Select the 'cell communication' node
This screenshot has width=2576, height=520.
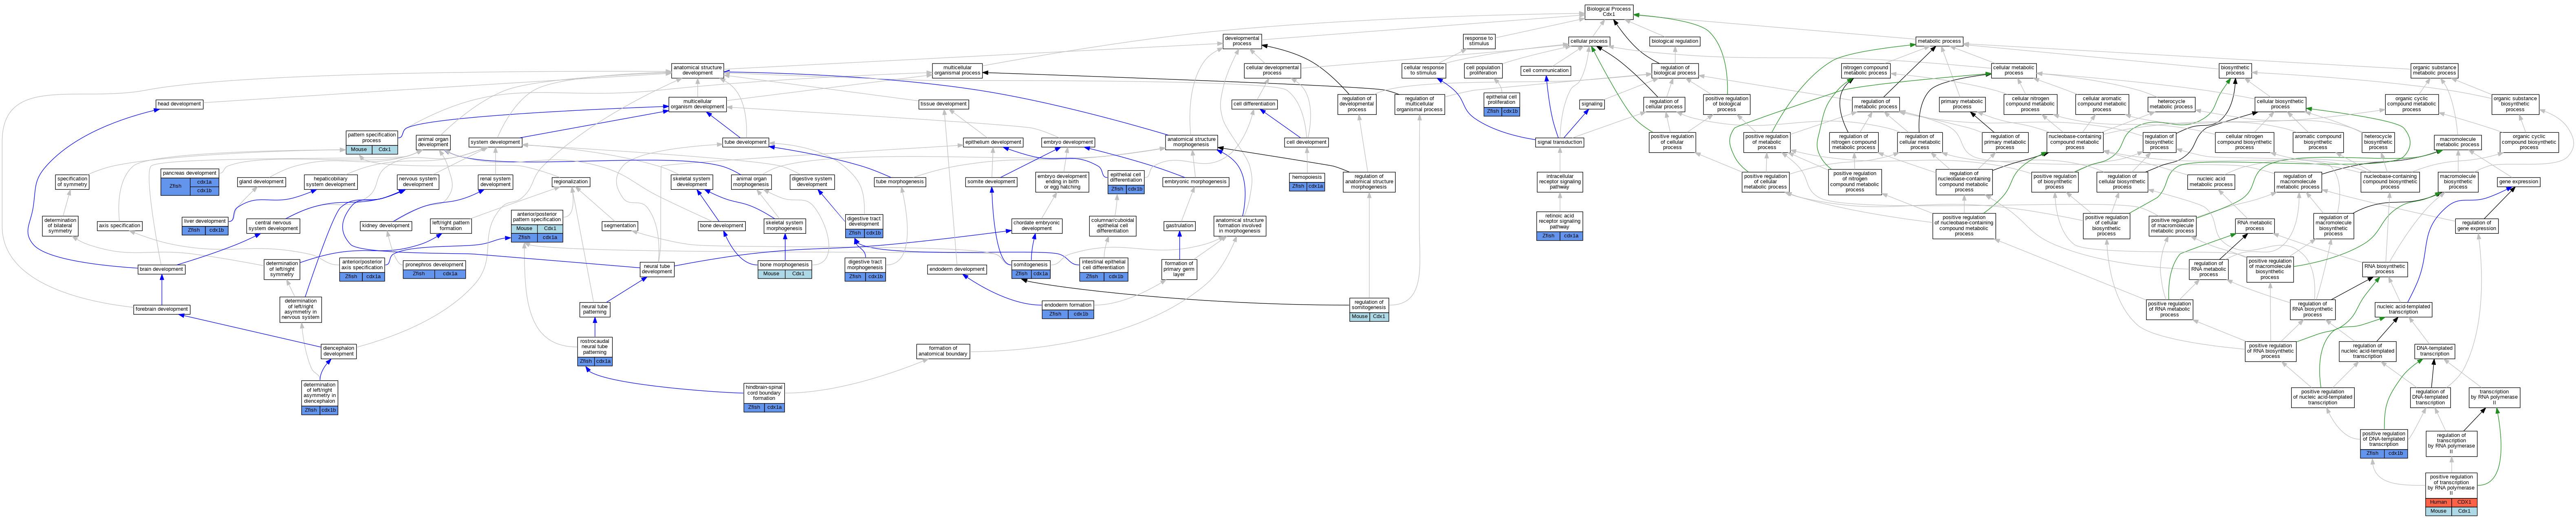click(1546, 71)
